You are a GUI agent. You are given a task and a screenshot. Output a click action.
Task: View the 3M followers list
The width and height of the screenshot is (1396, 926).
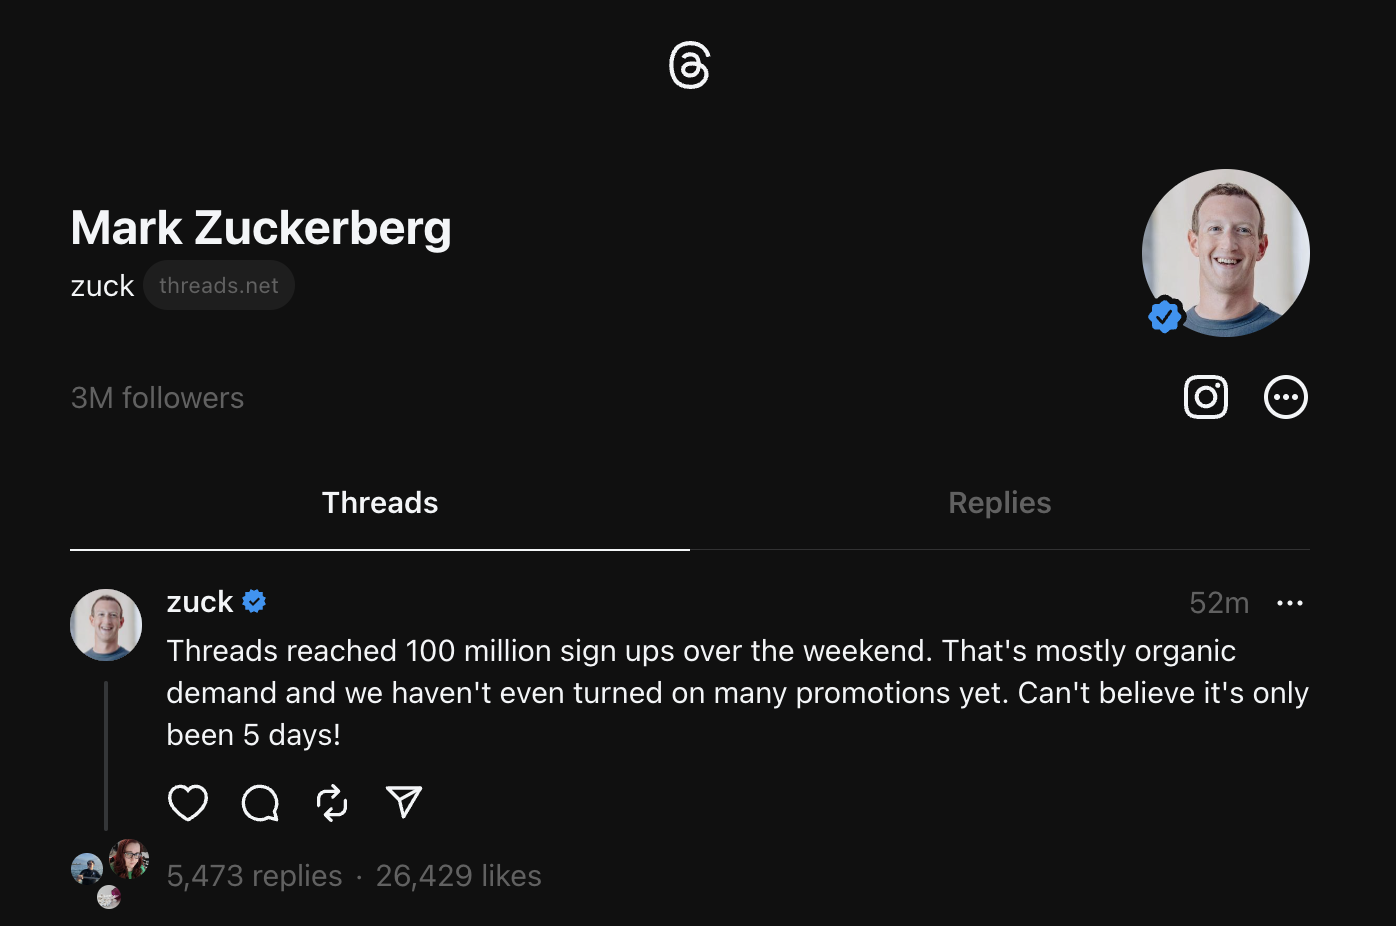coord(157,398)
